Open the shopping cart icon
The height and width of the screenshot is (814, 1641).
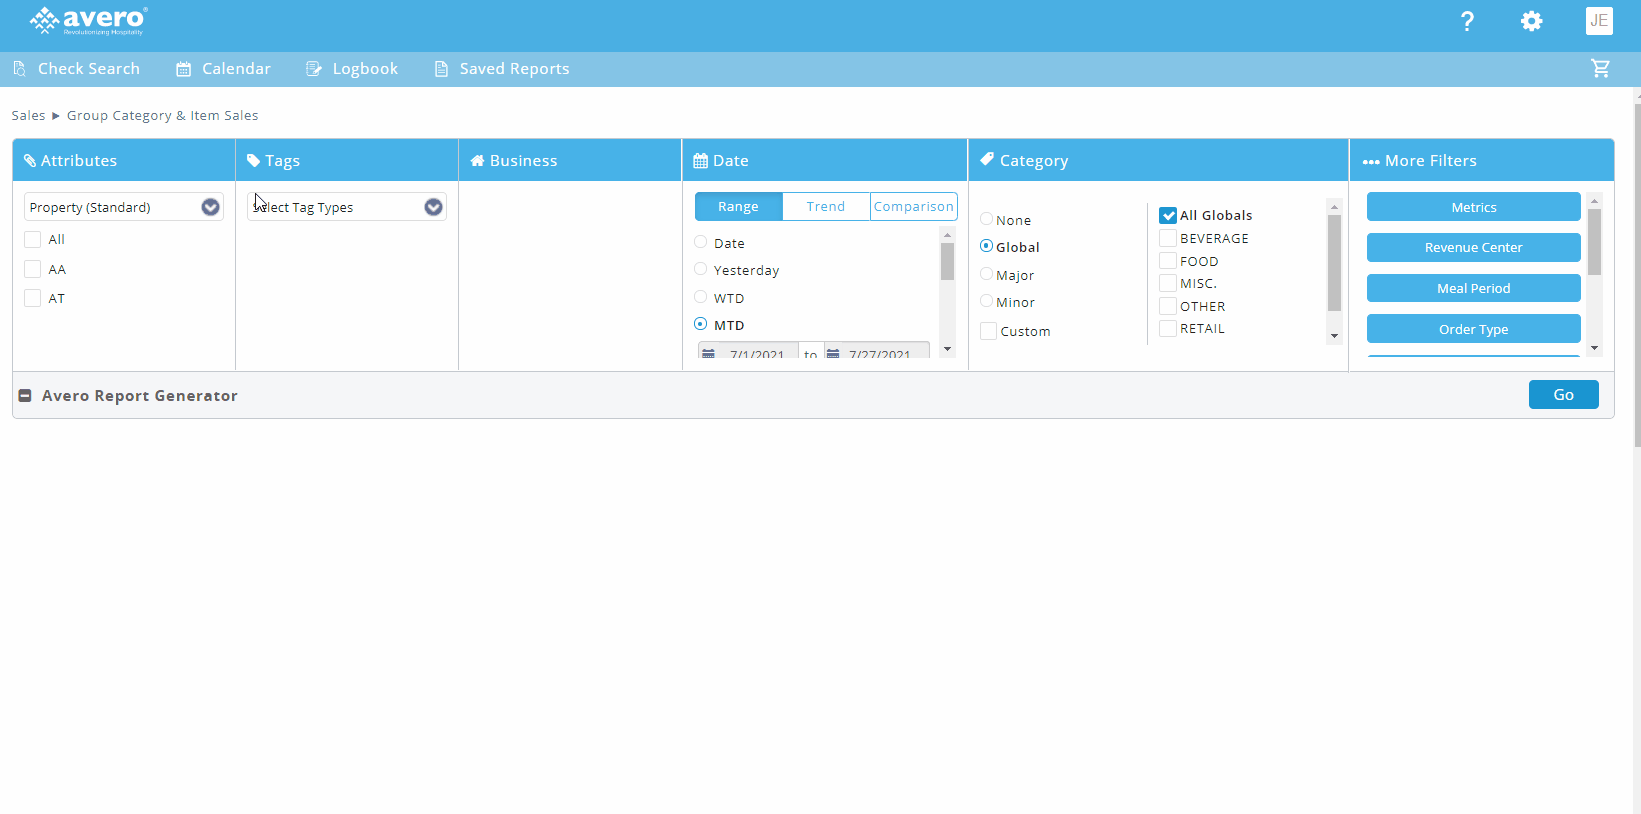[x=1600, y=68]
